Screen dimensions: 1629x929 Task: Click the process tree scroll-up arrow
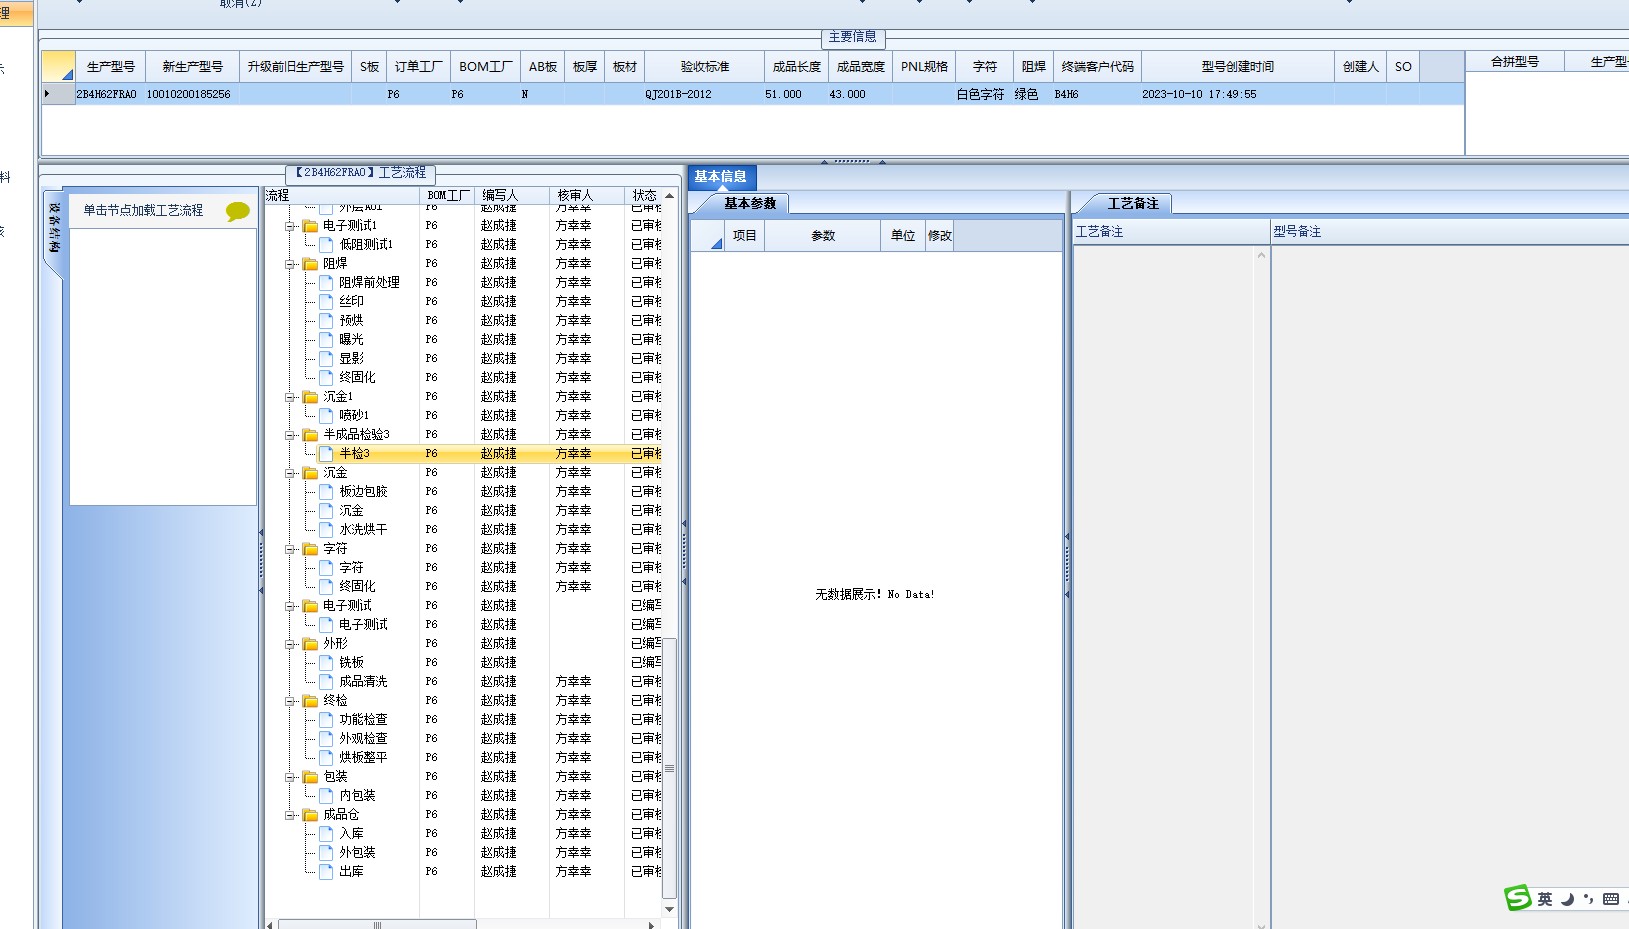tap(669, 196)
